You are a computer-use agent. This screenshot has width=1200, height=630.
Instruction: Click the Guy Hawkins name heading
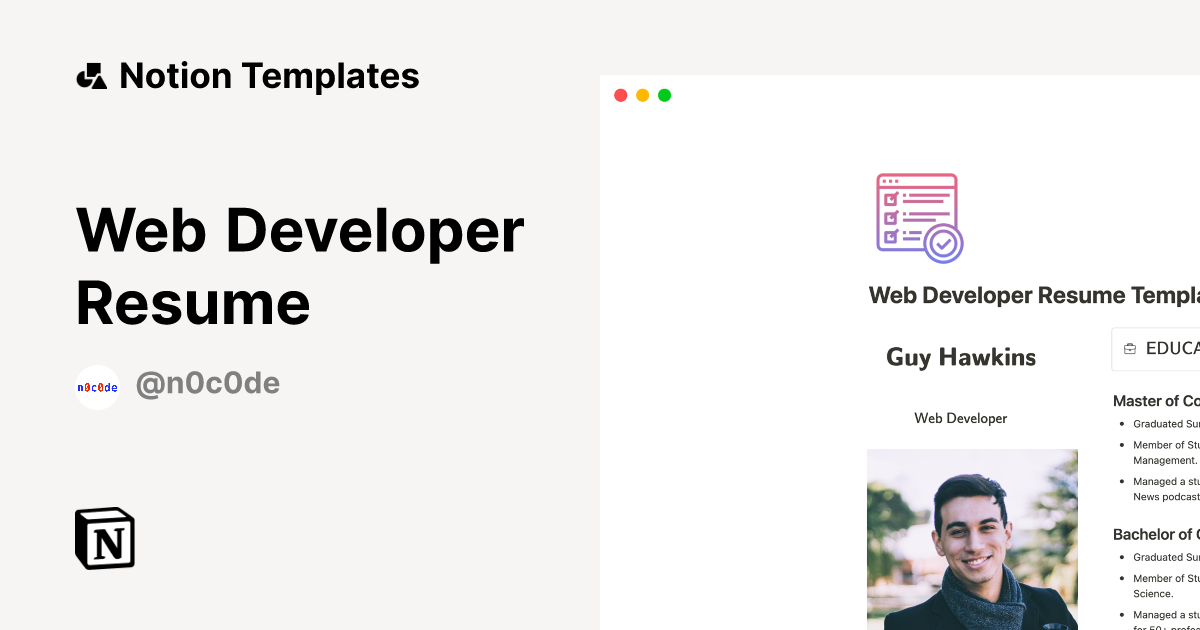961,357
